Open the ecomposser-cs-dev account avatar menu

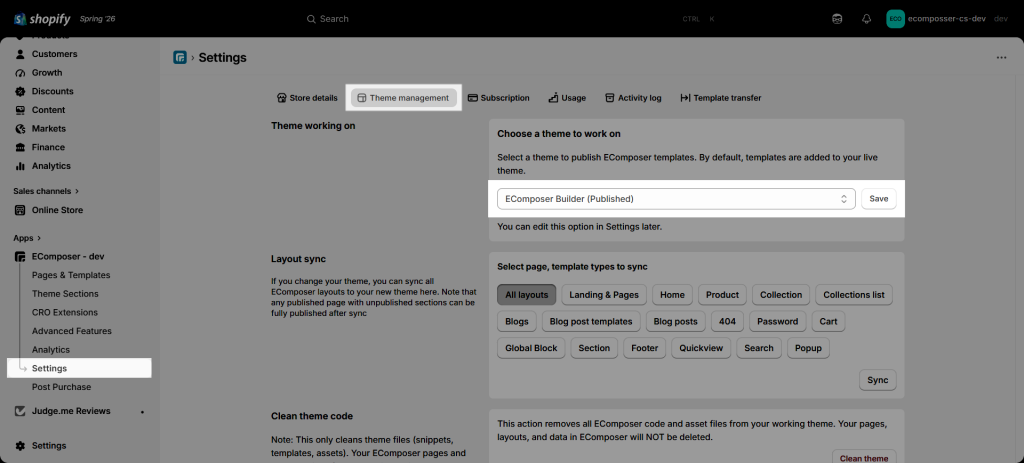point(895,19)
